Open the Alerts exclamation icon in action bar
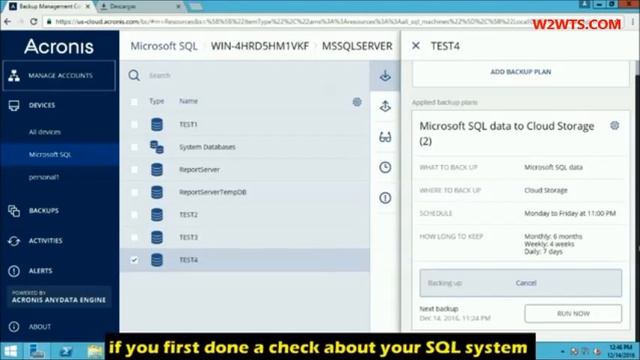The image size is (640, 360). click(385, 198)
